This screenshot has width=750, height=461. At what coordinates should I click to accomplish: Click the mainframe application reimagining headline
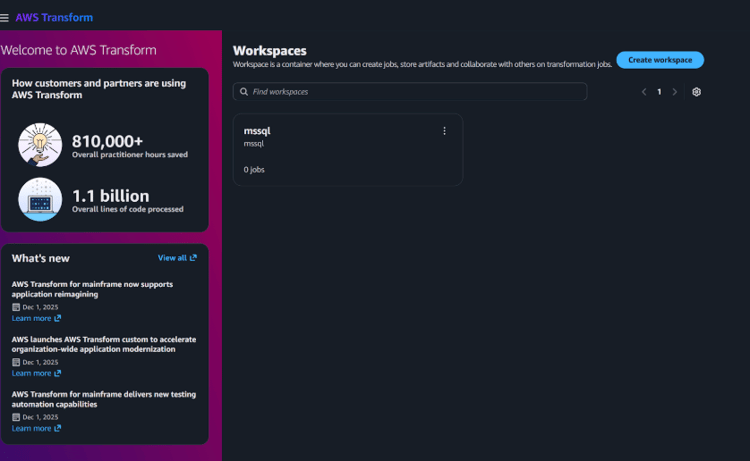click(92, 289)
